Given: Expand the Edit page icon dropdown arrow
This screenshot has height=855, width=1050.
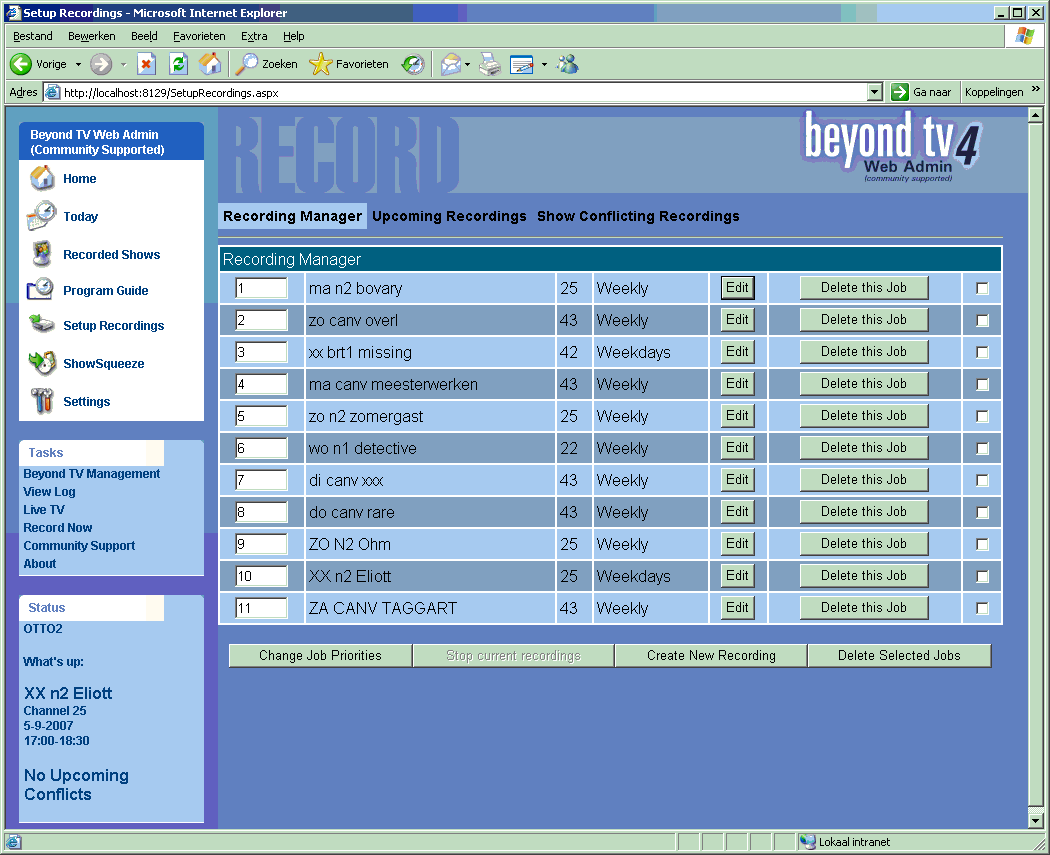Looking at the screenshot, I should pos(544,64).
